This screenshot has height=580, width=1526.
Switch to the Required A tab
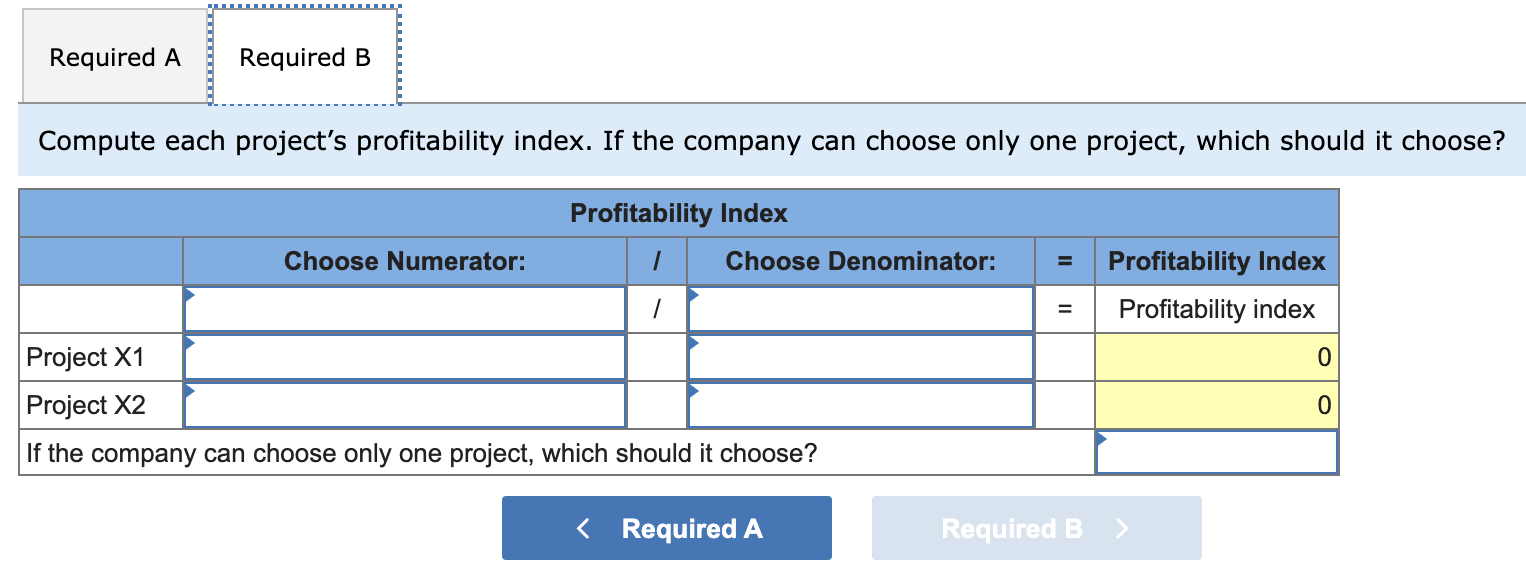115,57
